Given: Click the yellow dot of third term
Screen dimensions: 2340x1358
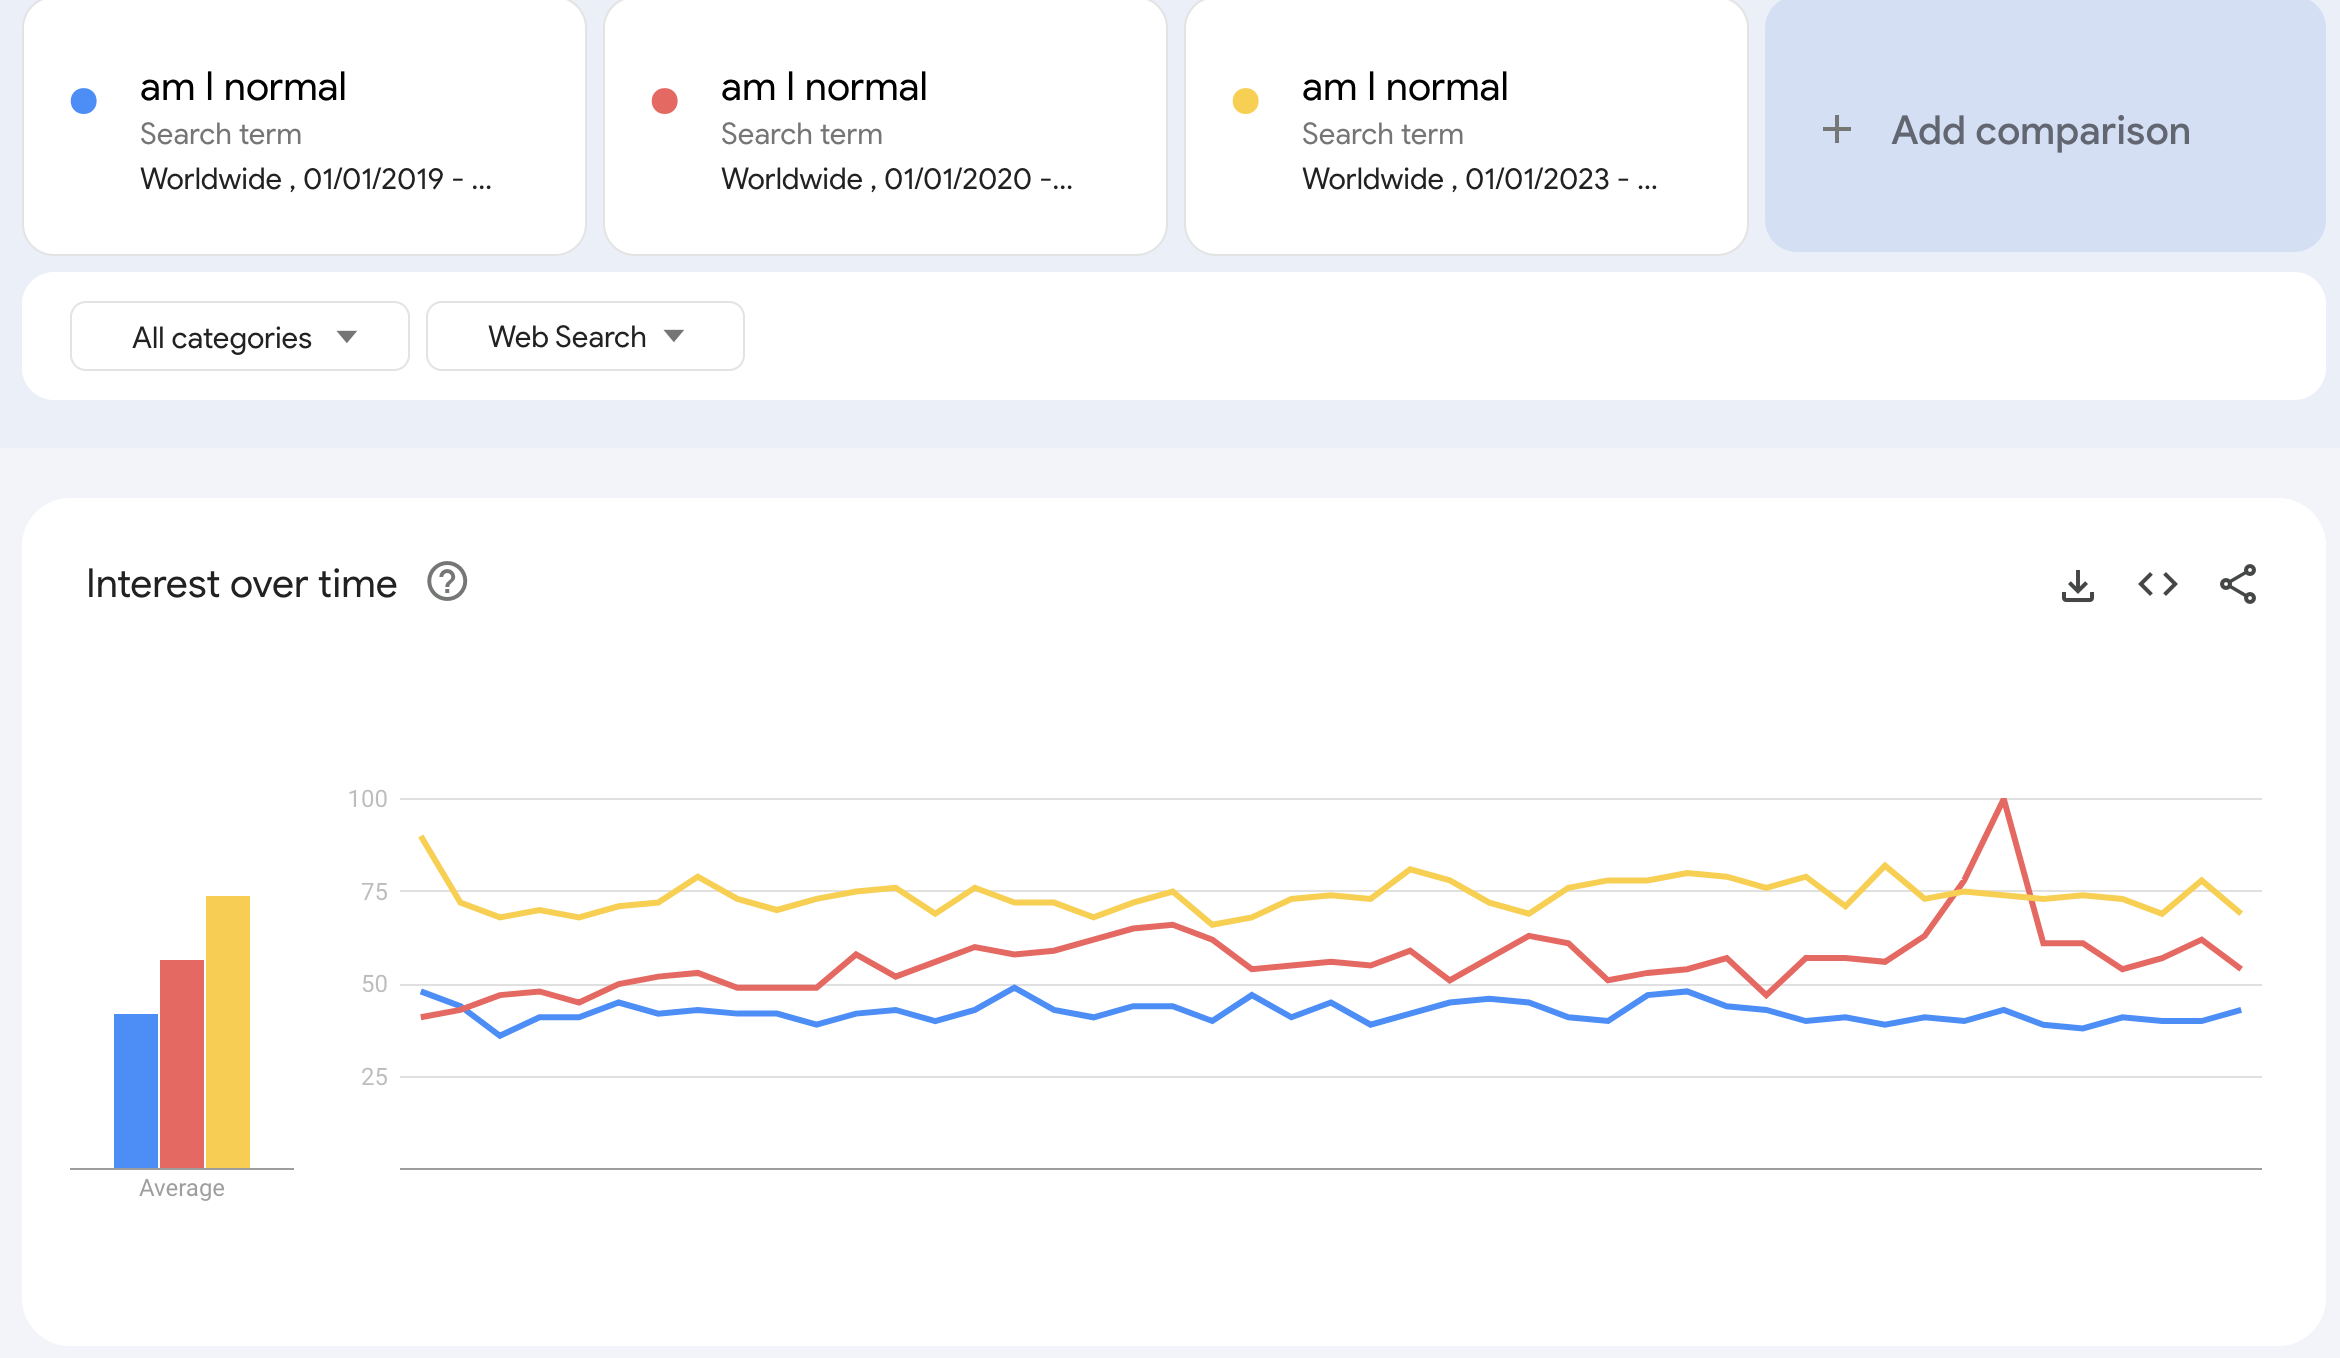Looking at the screenshot, I should pyautogui.click(x=1245, y=101).
